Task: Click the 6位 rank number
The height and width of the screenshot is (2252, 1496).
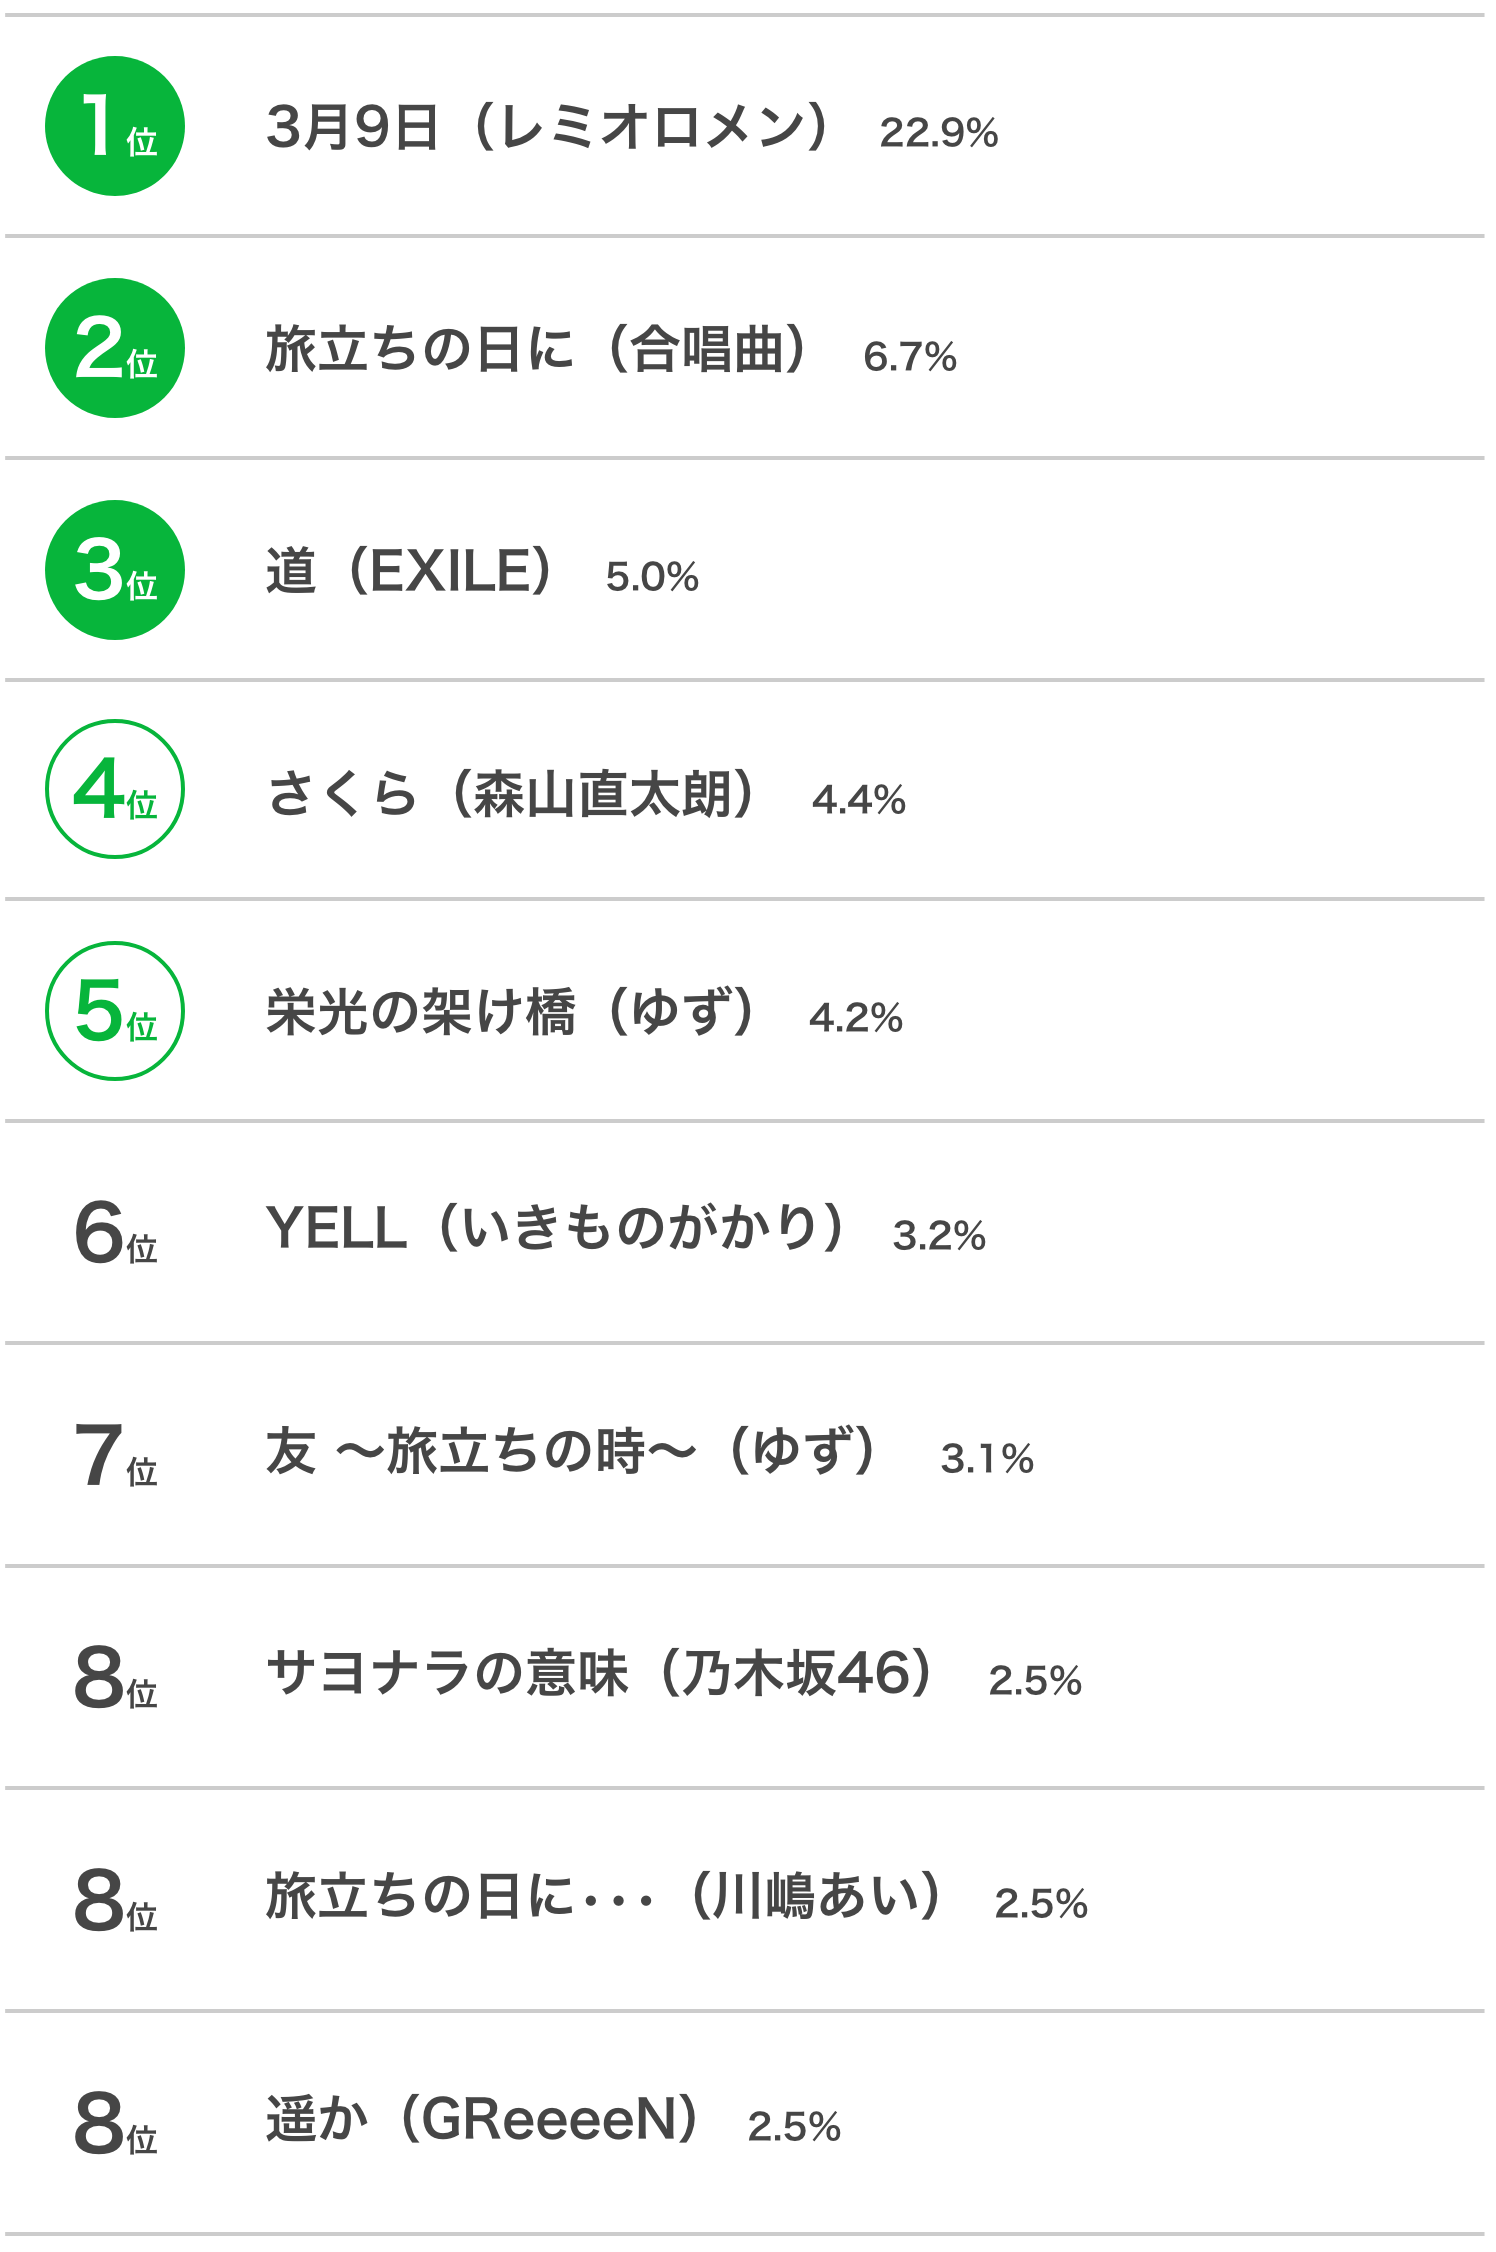Action: 116,1233
